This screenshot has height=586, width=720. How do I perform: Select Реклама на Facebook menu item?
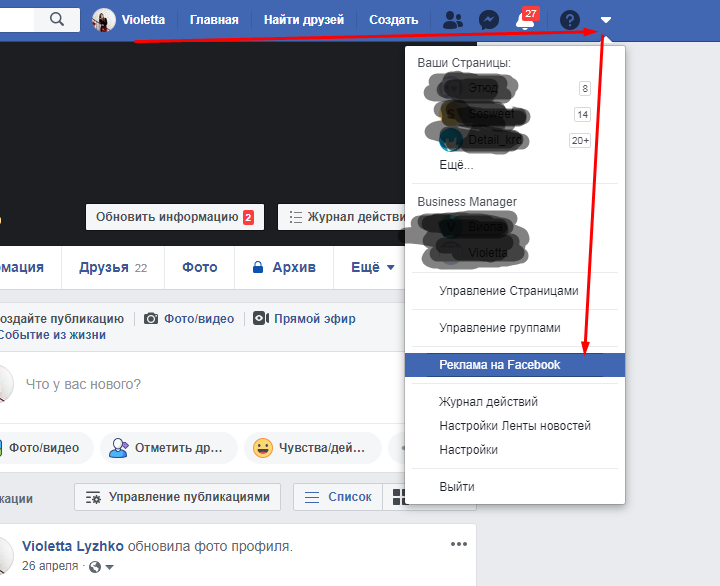click(515, 365)
